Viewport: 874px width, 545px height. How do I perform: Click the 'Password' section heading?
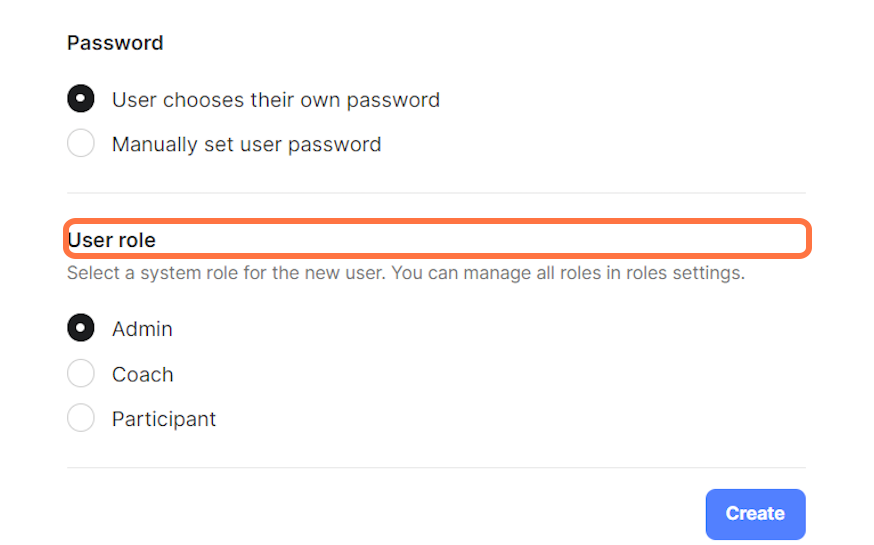pyautogui.click(x=115, y=43)
